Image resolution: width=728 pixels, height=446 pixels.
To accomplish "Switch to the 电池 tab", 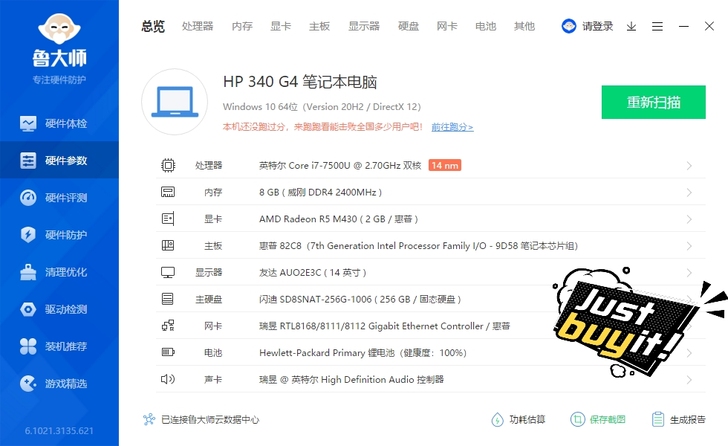I will click(486, 26).
